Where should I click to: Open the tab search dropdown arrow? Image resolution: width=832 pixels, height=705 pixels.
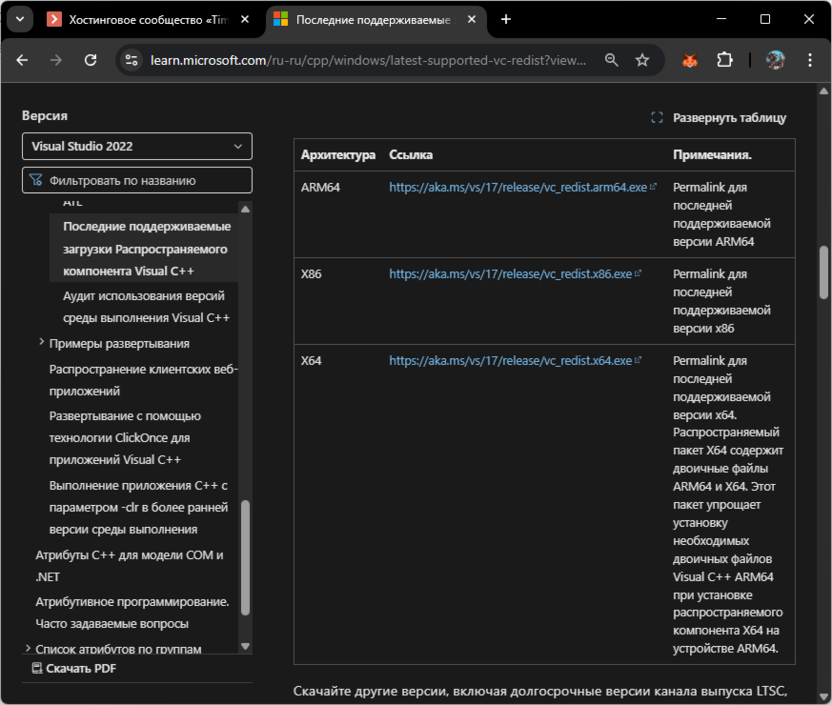coord(18,19)
